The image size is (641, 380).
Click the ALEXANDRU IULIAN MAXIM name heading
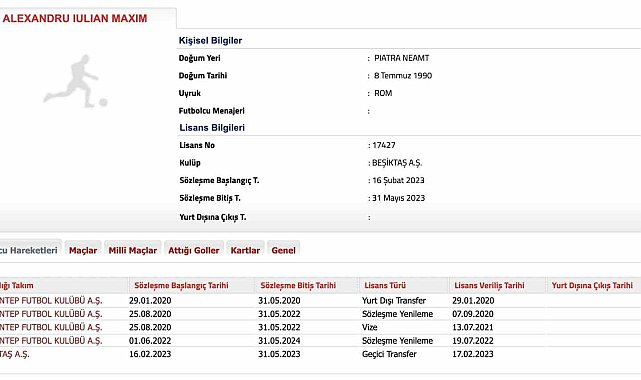click(75, 18)
